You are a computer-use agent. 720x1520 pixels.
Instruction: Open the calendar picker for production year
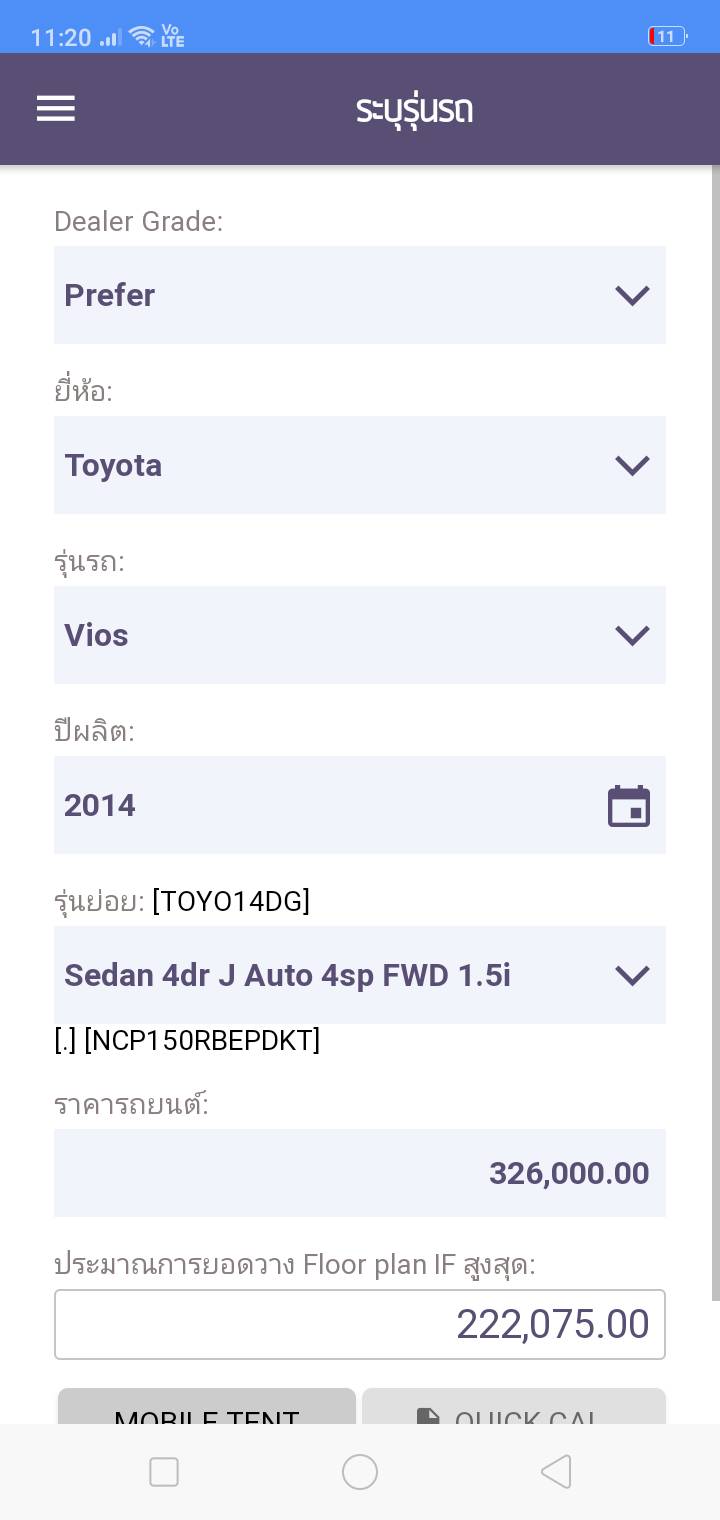[629, 806]
